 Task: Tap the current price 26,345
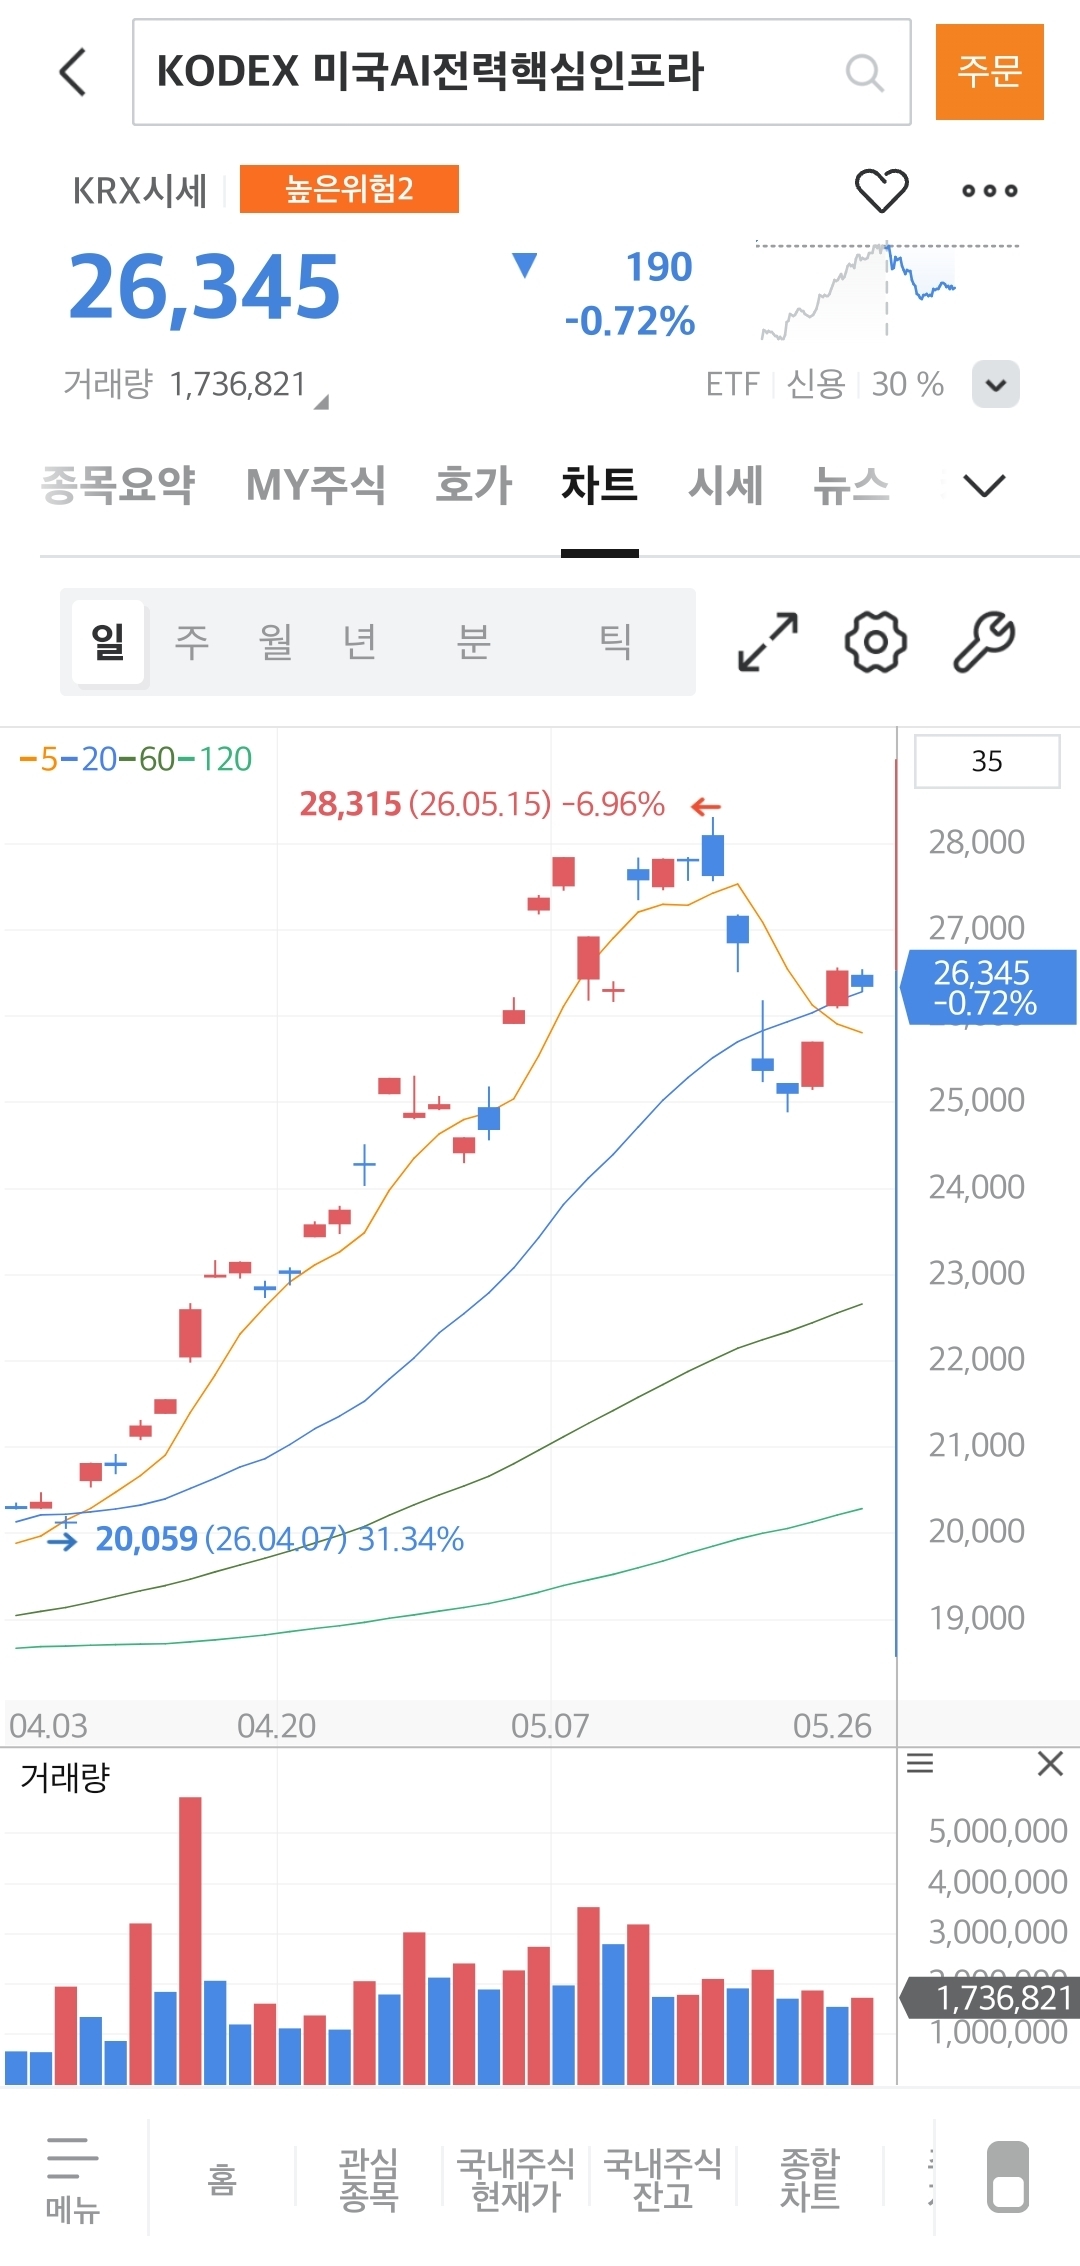click(205, 287)
